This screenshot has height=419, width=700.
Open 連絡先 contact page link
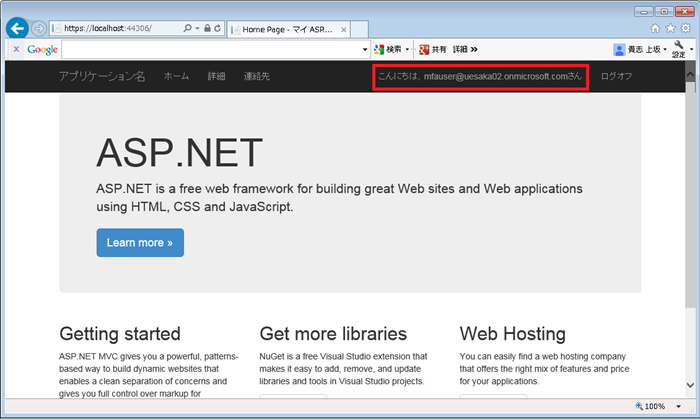coord(256,76)
